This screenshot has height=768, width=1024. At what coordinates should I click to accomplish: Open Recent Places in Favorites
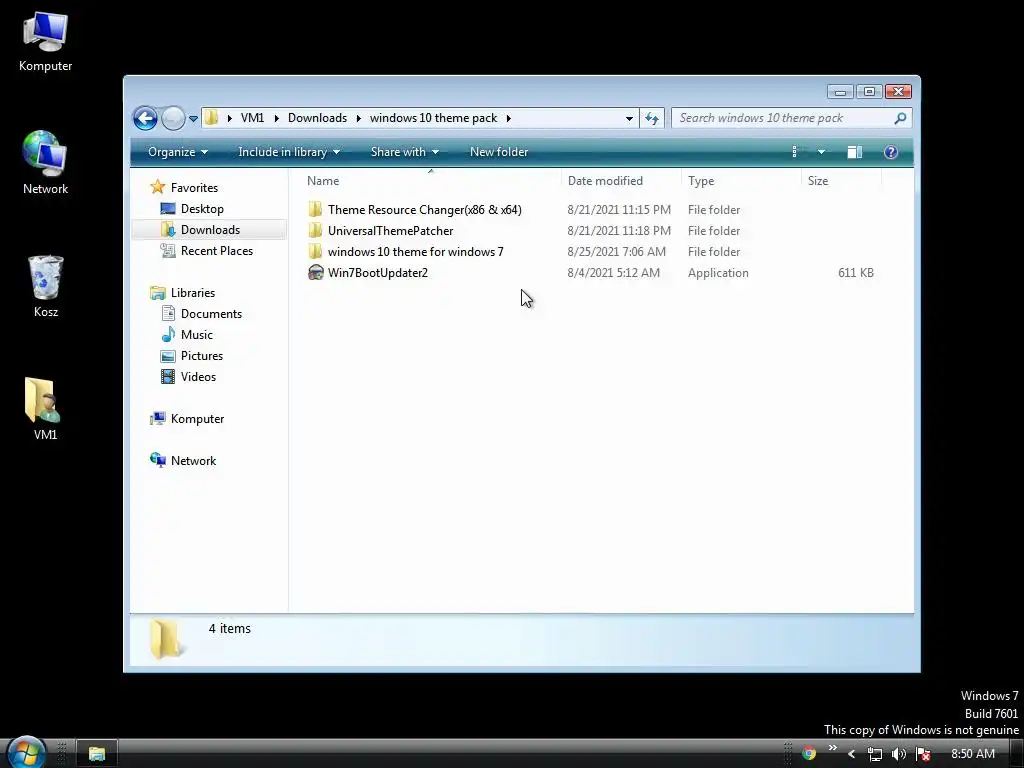click(216, 251)
